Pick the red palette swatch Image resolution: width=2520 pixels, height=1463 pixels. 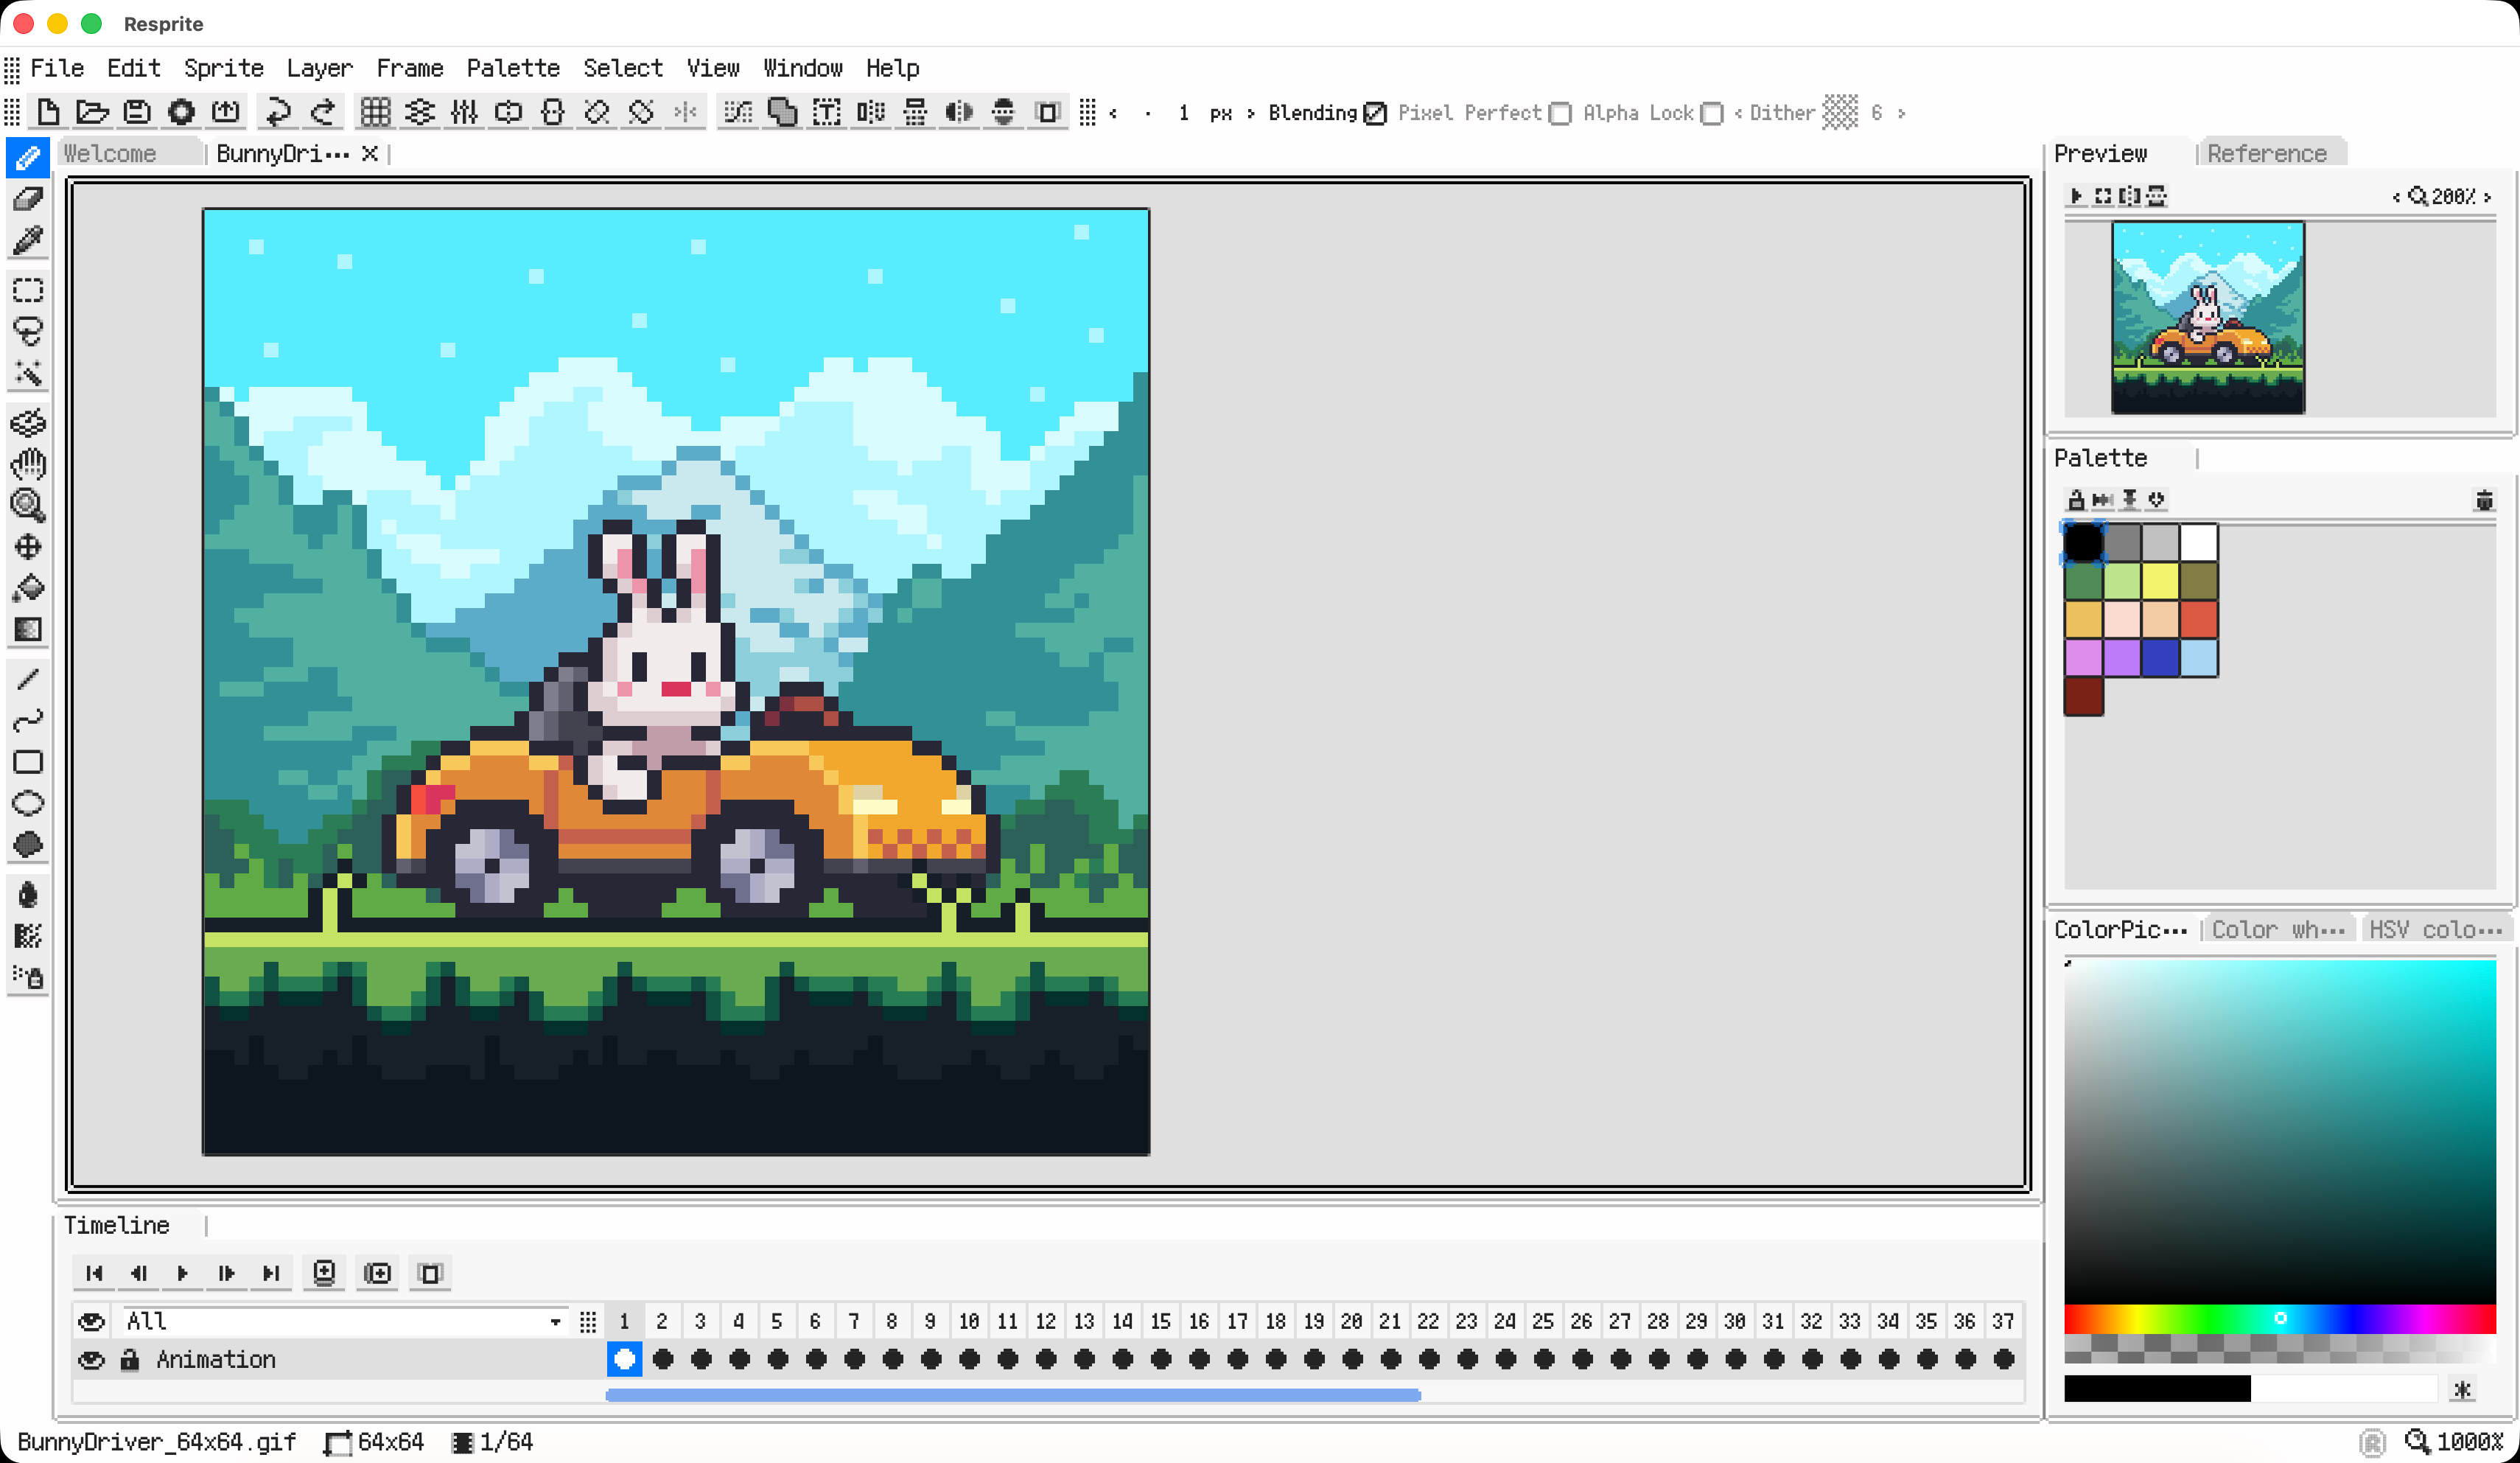pos(2198,620)
